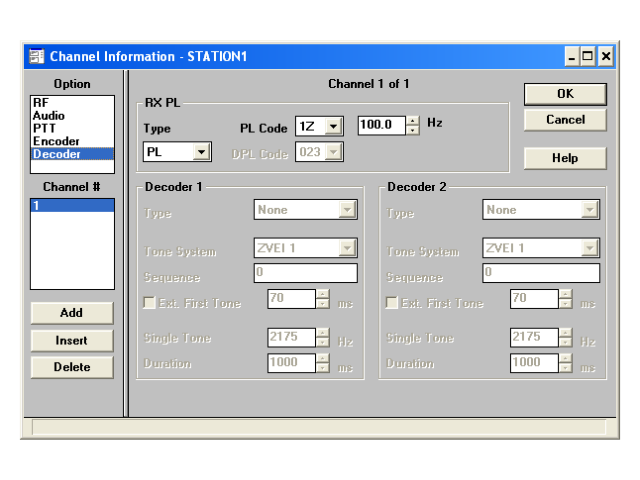640x480 pixels.
Task: Choose PTT from the Option list
Action: tap(43, 129)
